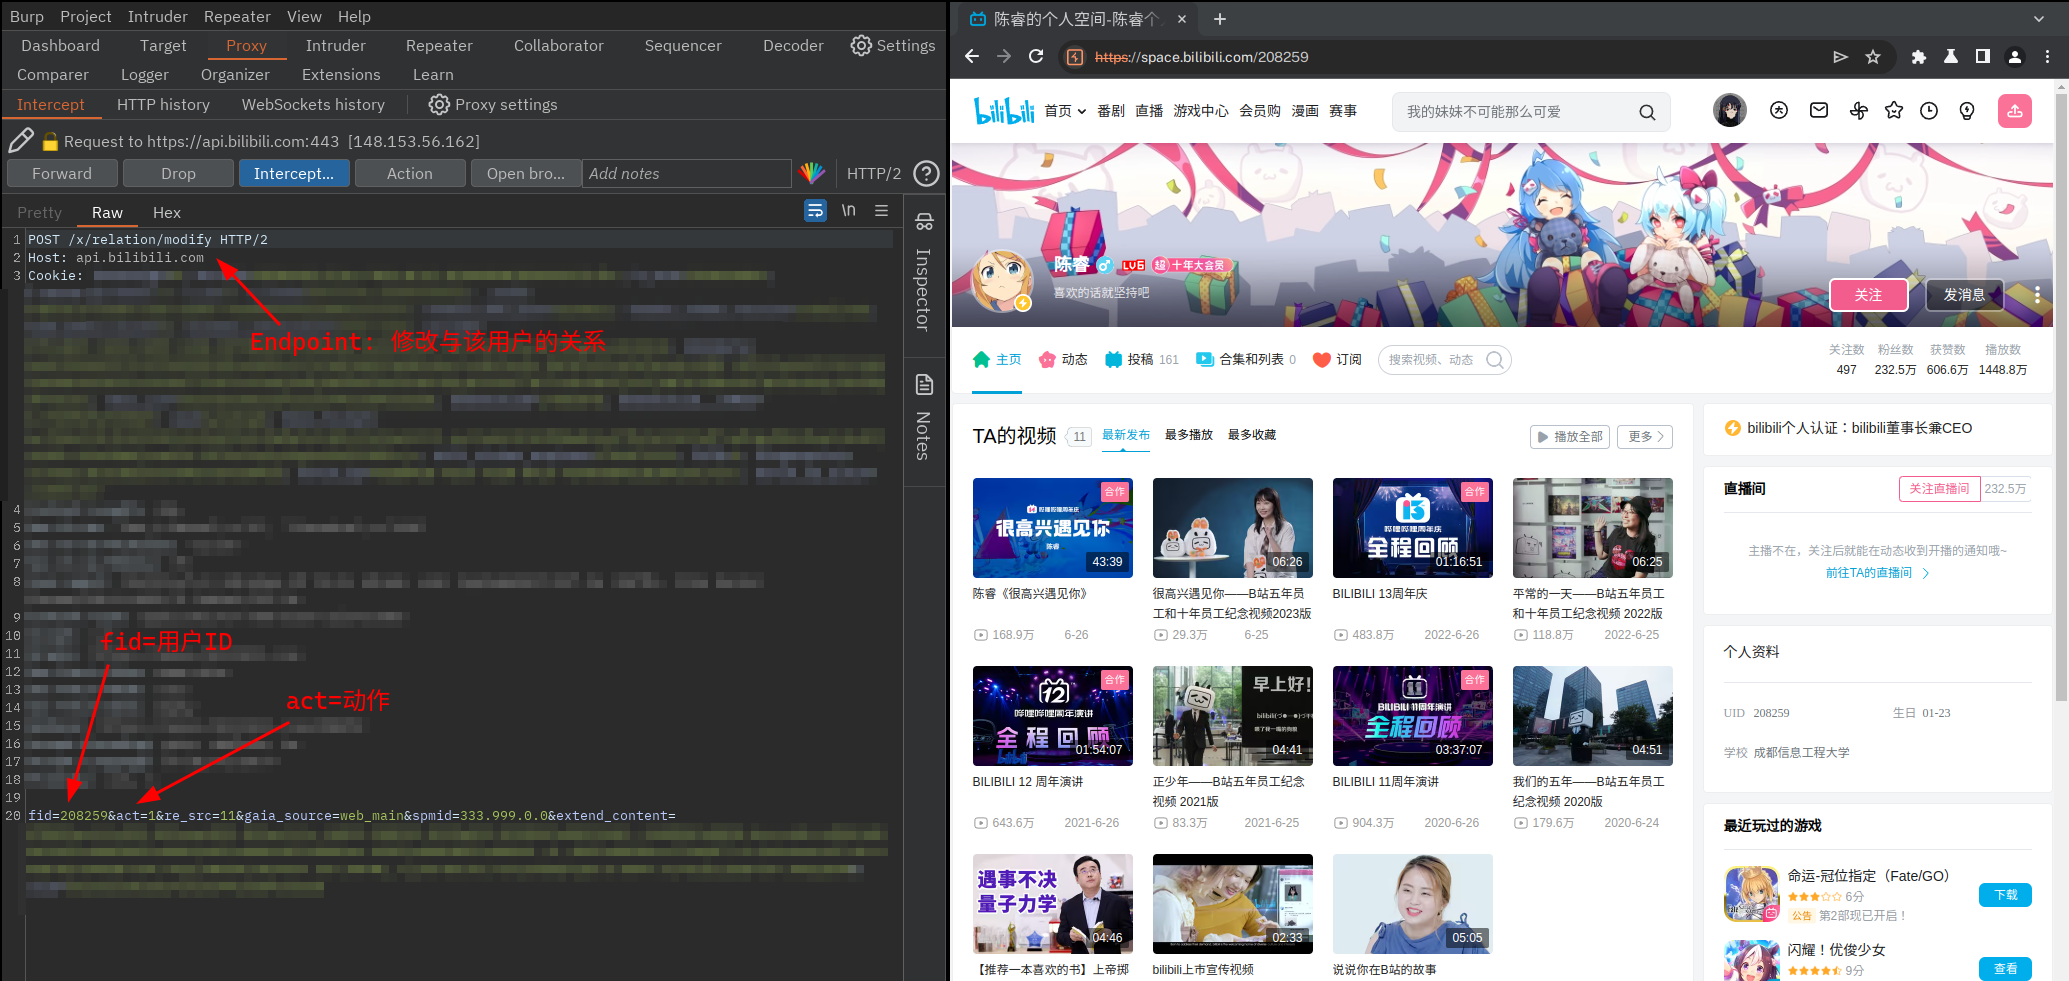Image resolution: width=2069 pixels, height=981 pixels.
Task: Toggle the Intercept on/off button
Action: click(293, 174)
